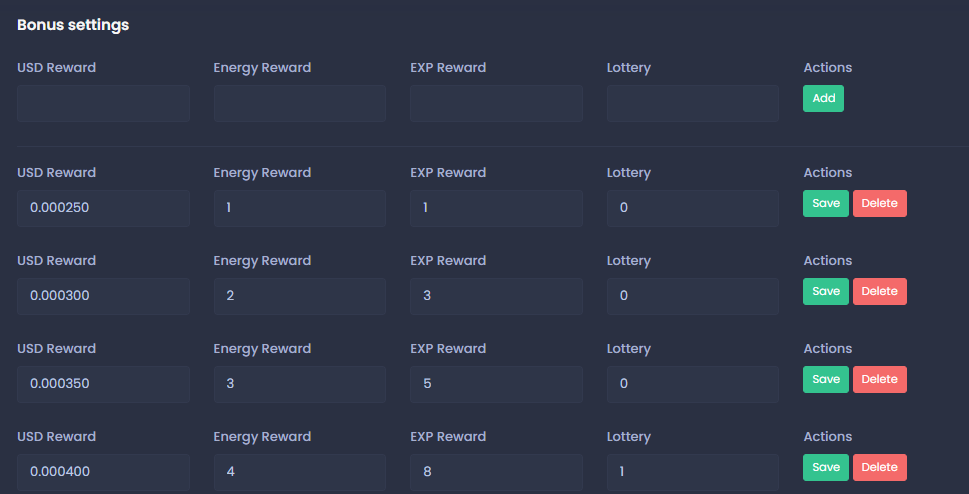
Task: Edit the USD Reward field showing 0.000250
Action: (103, 208)
